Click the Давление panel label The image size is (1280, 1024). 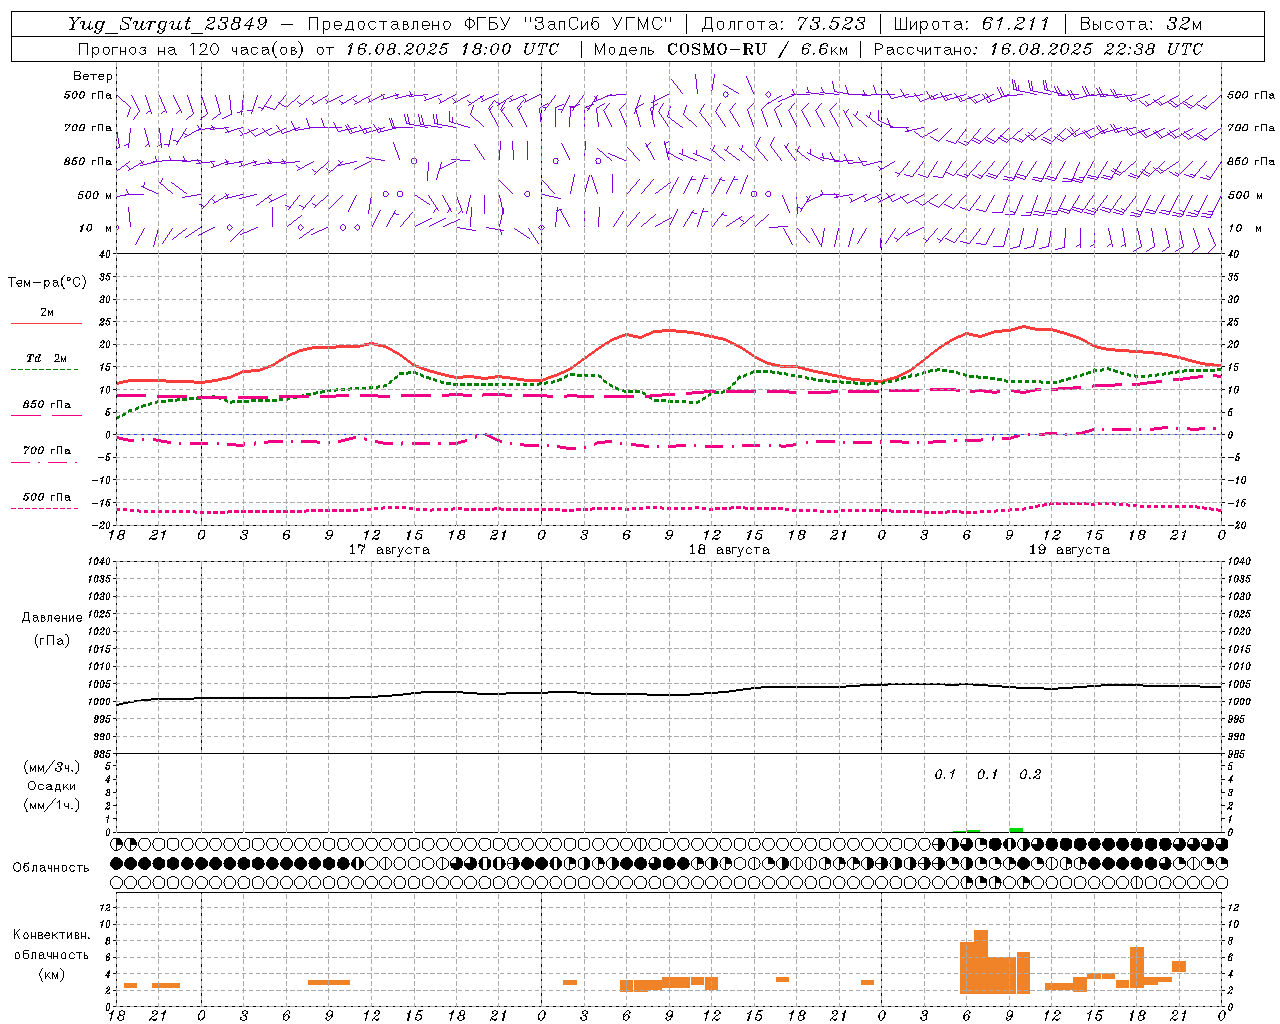click(52, 618)
